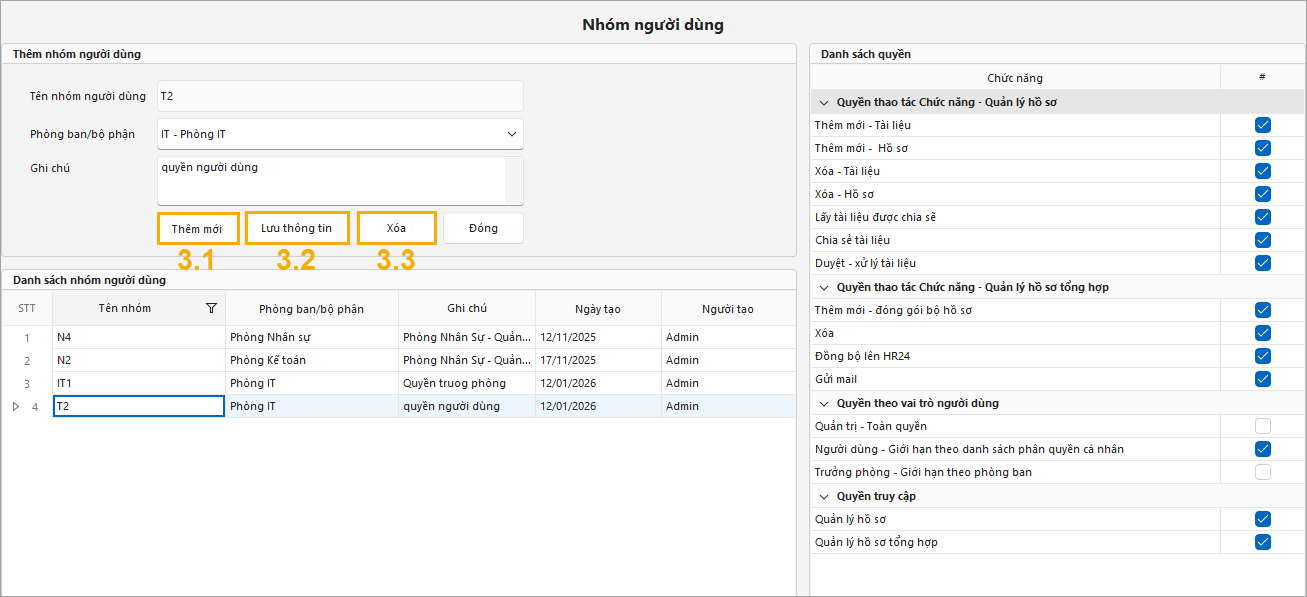Collapse Quyền thao tác Chức năng - Quản lý hồ sơ group
The height and width of the screenshot is (597, 1307).
[825, 102]
